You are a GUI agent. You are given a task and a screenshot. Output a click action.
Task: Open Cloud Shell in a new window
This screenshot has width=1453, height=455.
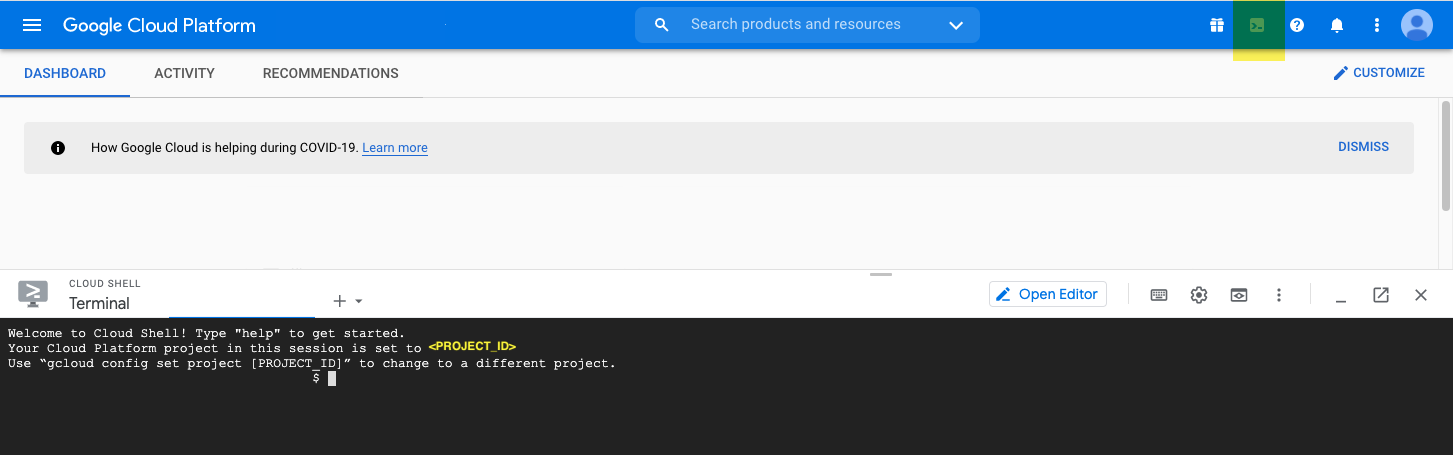pyautogui.click(x=1381, y=295)
